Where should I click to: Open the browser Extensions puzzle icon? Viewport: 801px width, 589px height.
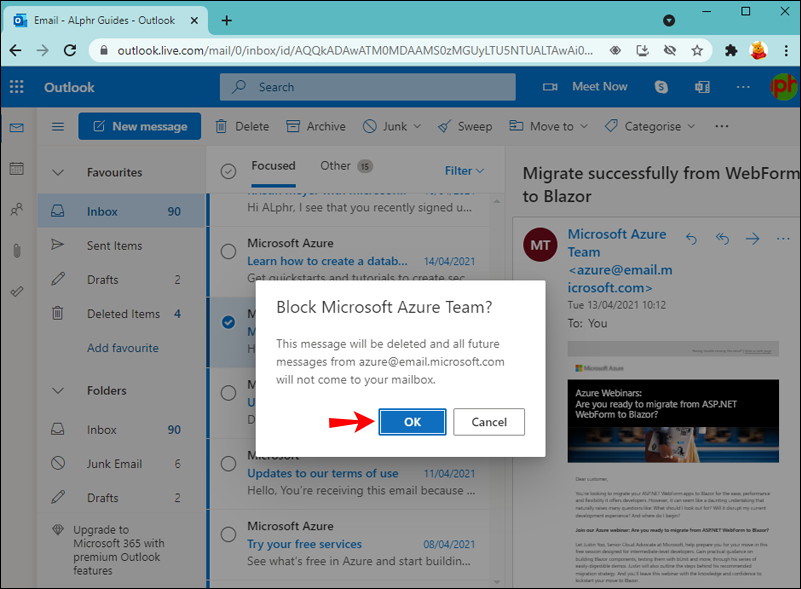click(731, 50)
